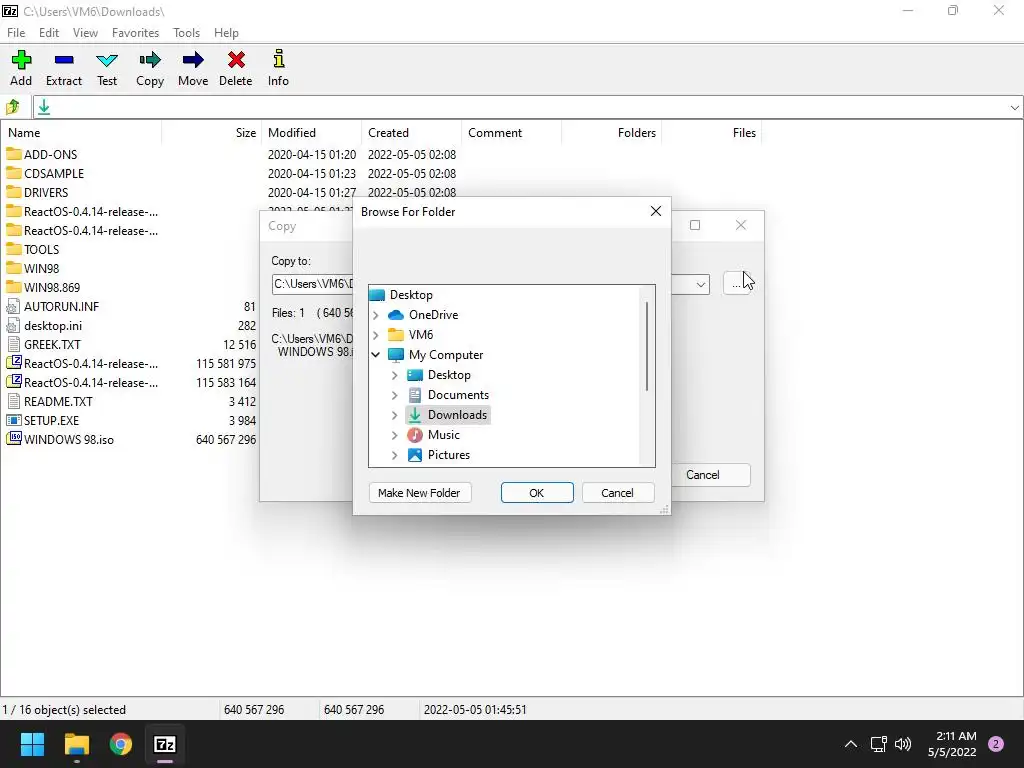Screen dimensions: 1024x768
Task: Click the Pictures icon in folder tree
Action: click(x=415, y=455)
